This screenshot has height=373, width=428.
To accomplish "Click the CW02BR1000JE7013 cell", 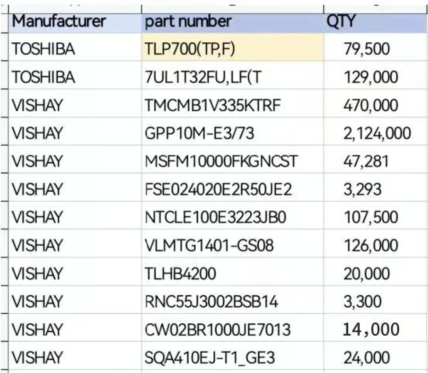I will point(232,328).
